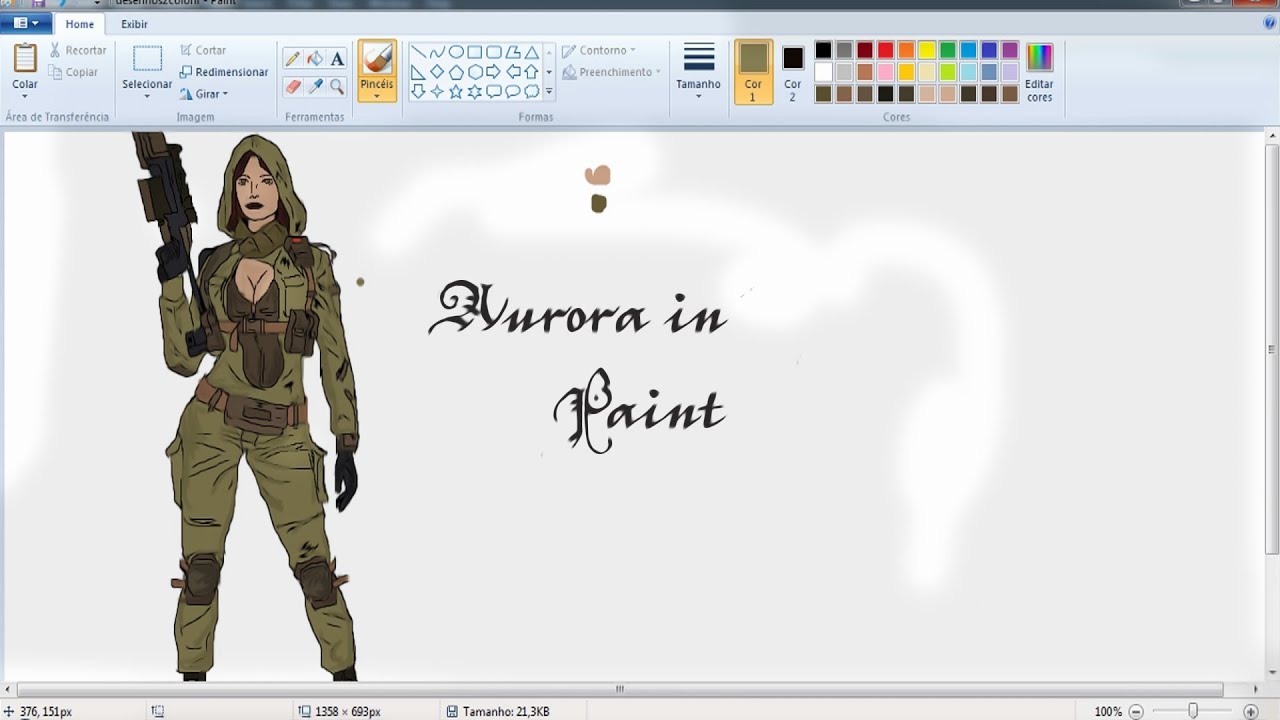1280x720 pixels.
Task: Choose the down arrow shape
Action: pyautogui.click(x=418, y=91)
